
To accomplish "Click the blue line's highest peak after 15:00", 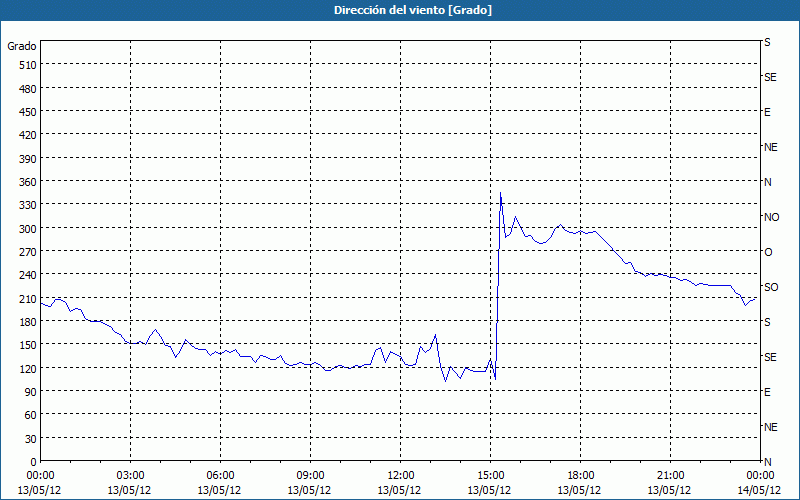I will click(x=501, y=193).
